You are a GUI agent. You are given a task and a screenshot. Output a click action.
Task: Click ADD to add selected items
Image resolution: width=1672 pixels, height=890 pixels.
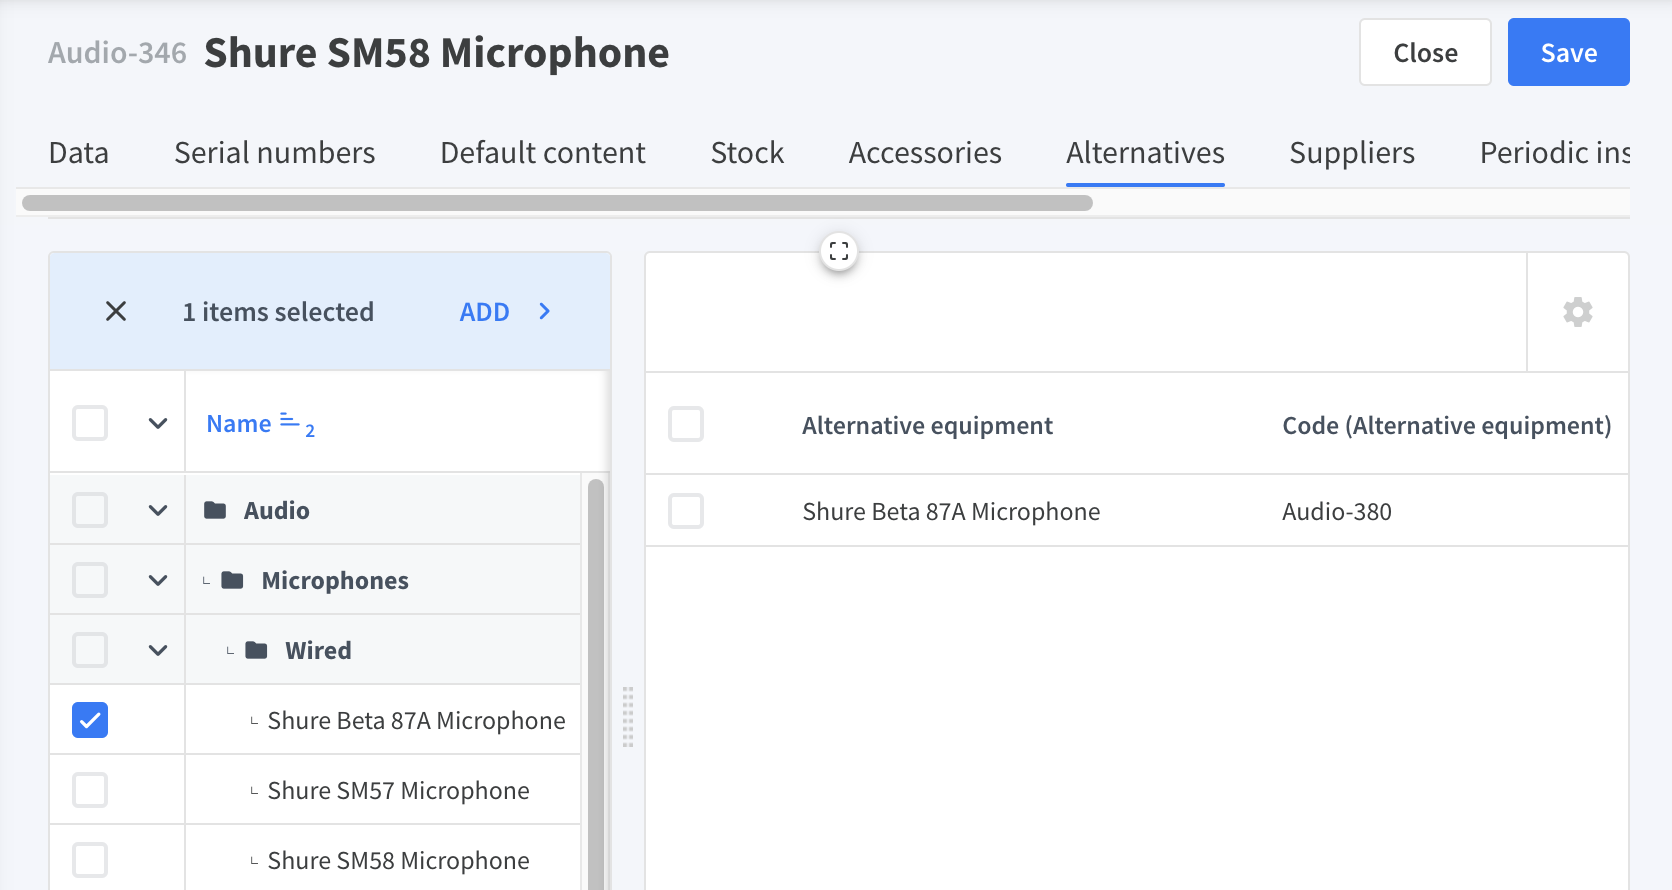tap(484, 312)
